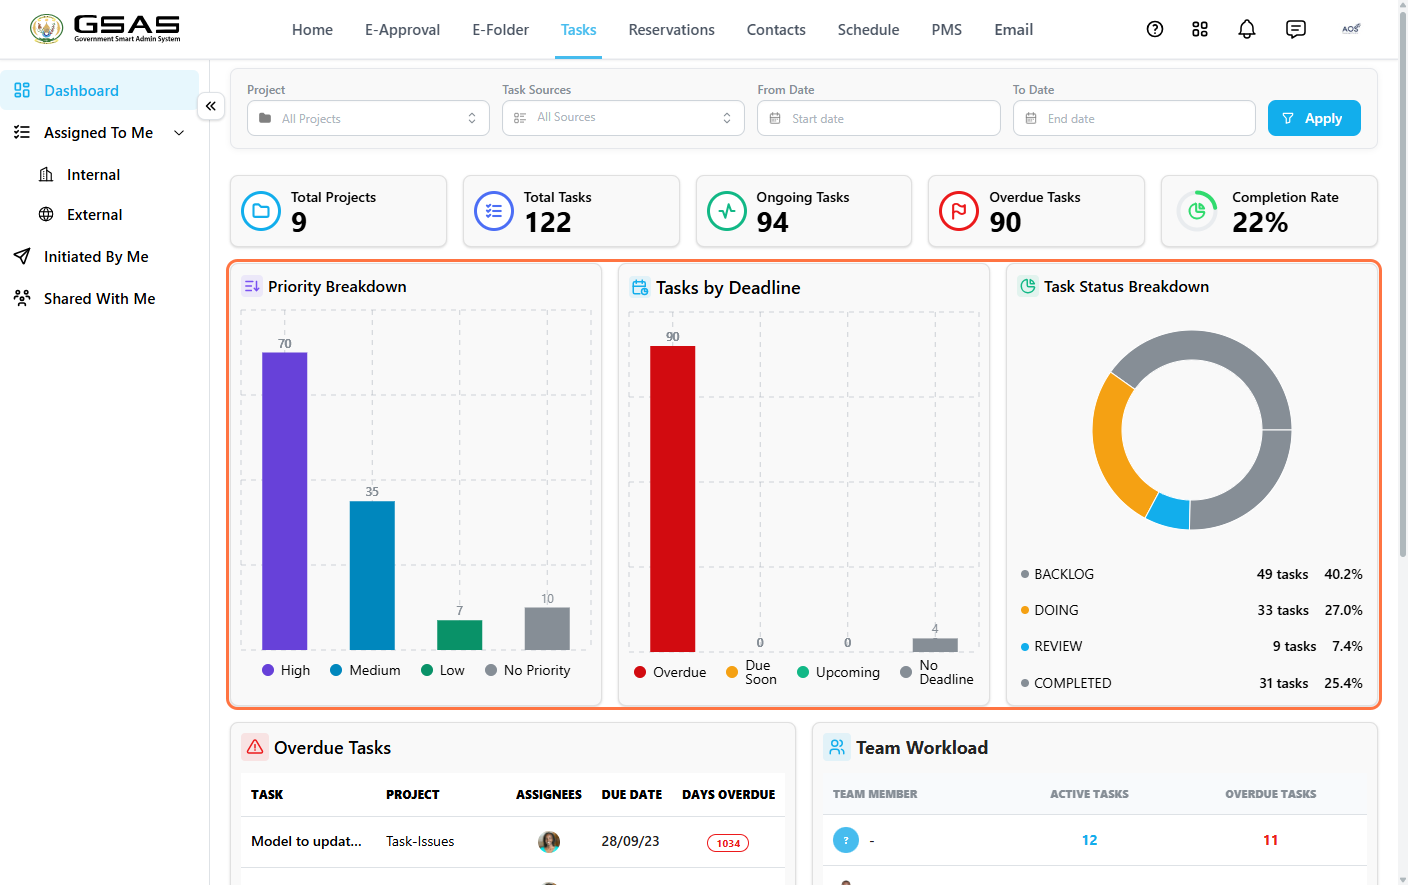Image resolution: width=1408 pixels, height=885 pixels.
Task: Click the Initiated By Me send icon
Action: click(x=22, y=256)
